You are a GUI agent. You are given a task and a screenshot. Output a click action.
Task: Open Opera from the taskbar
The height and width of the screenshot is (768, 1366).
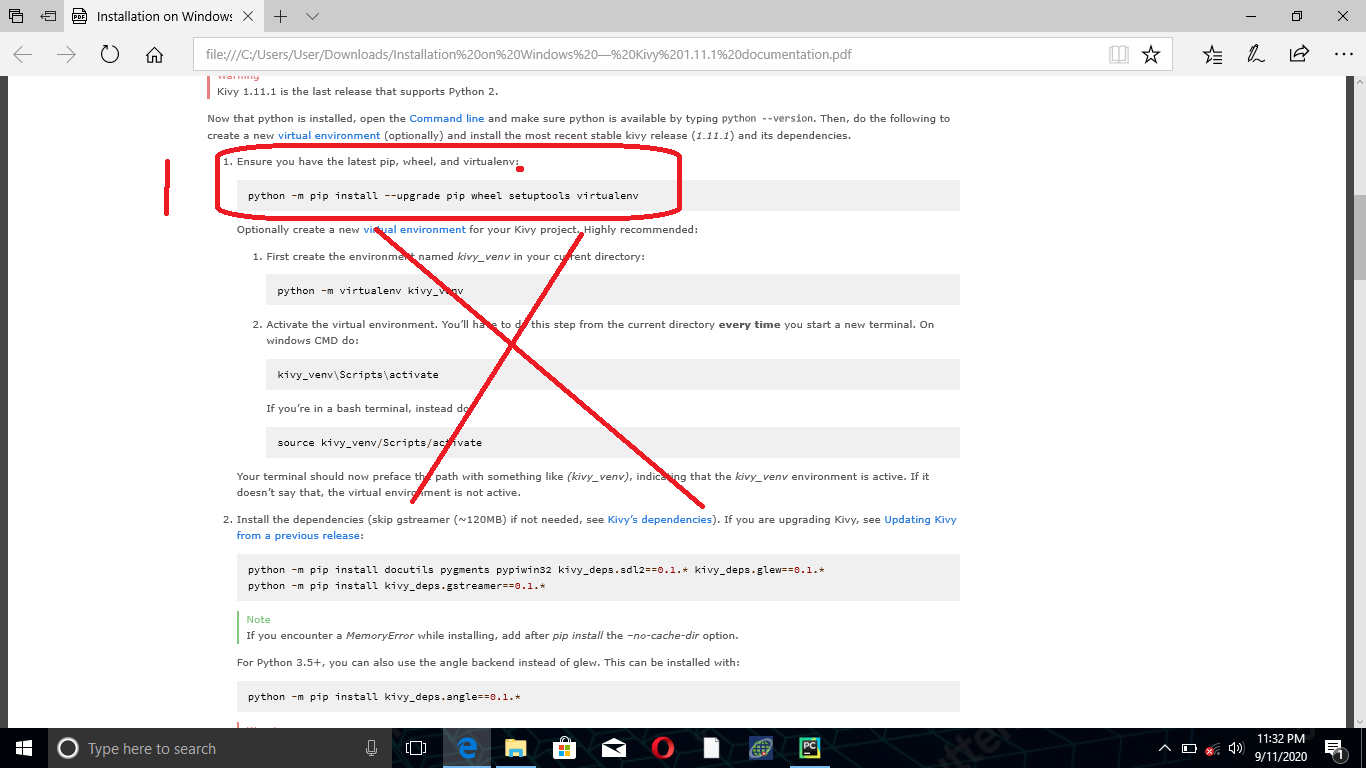click(x=662, y=747)
